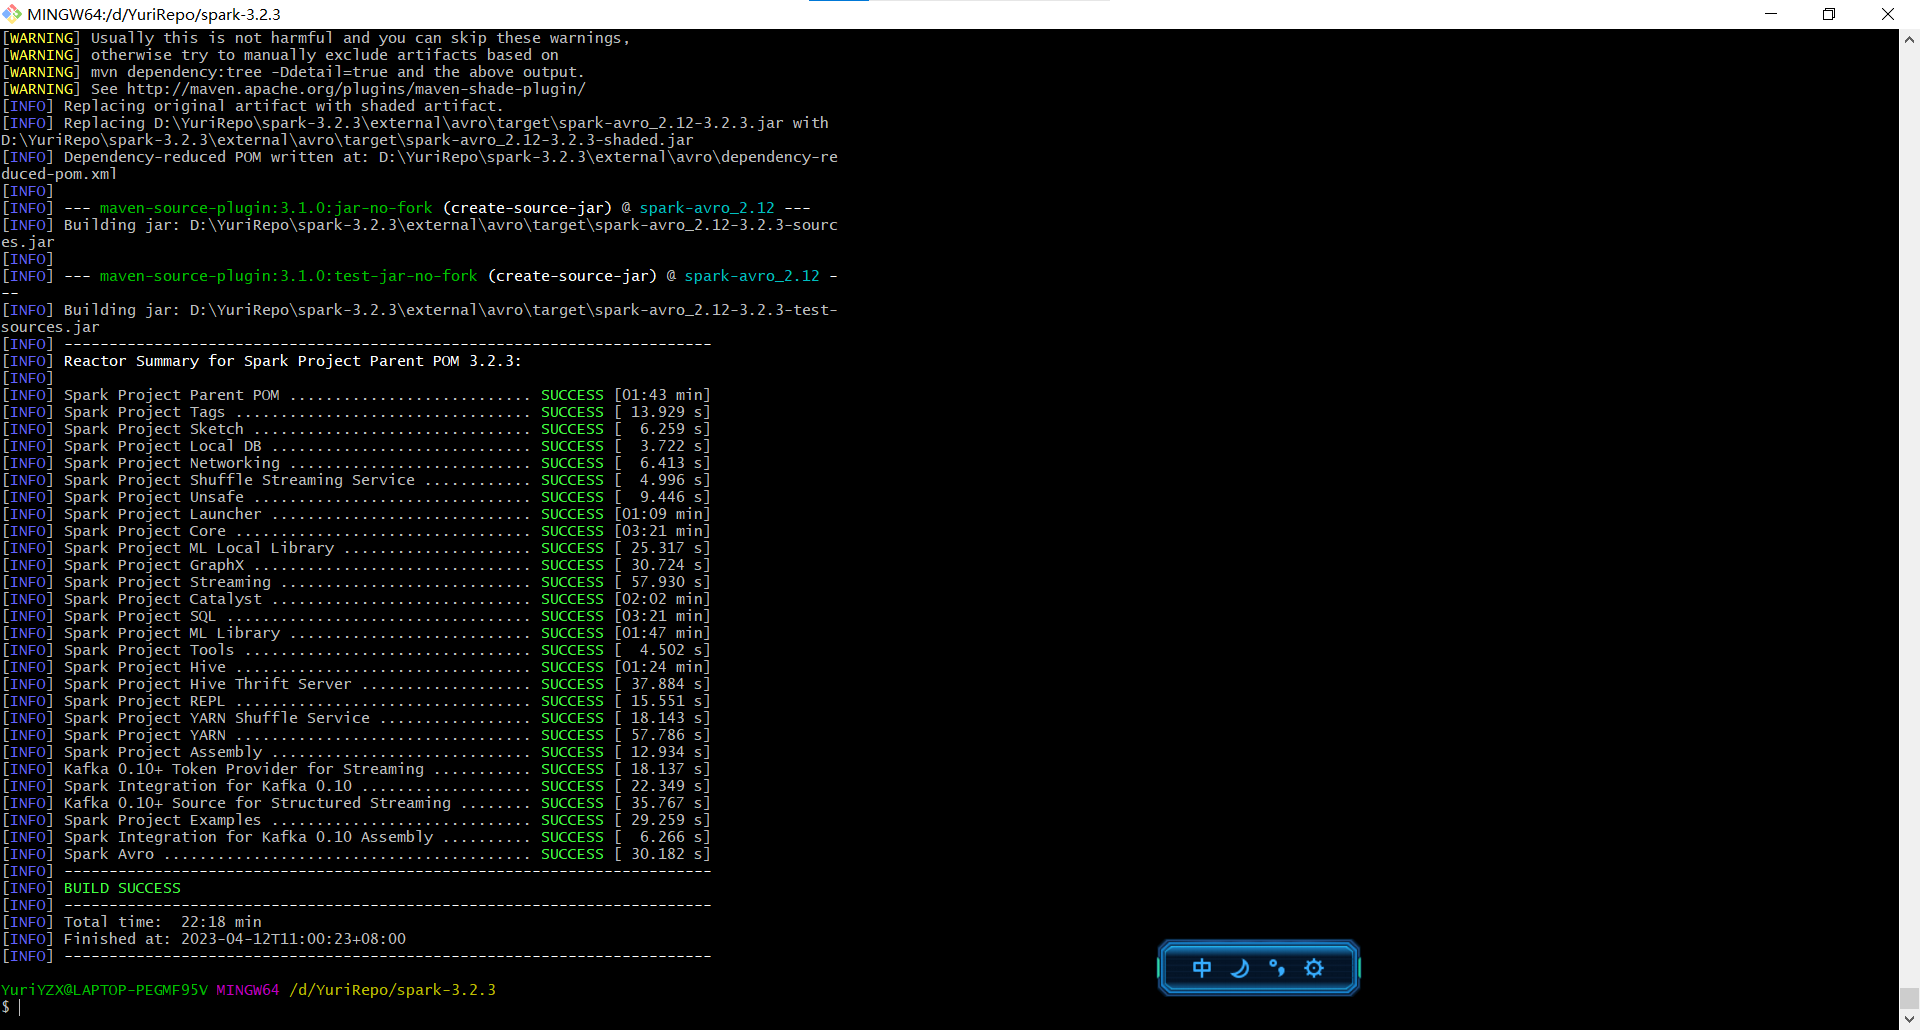Click the 'Finished at: 2023-04-12T11:00:23+08:00' line
The image size is (1920, 1030).
(204, 939)
